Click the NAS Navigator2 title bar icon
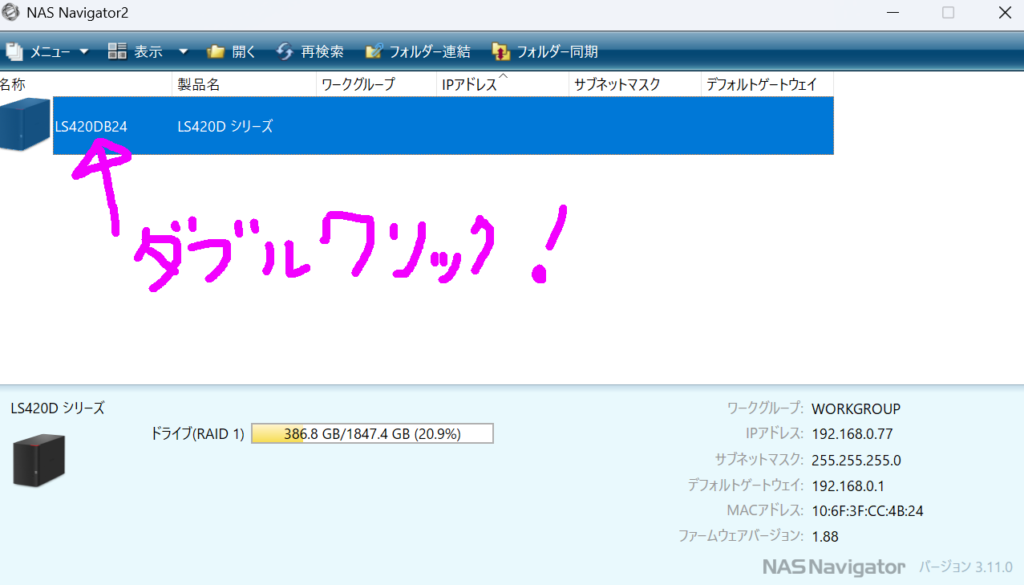 pyautogui.click(x=10, y=12)
